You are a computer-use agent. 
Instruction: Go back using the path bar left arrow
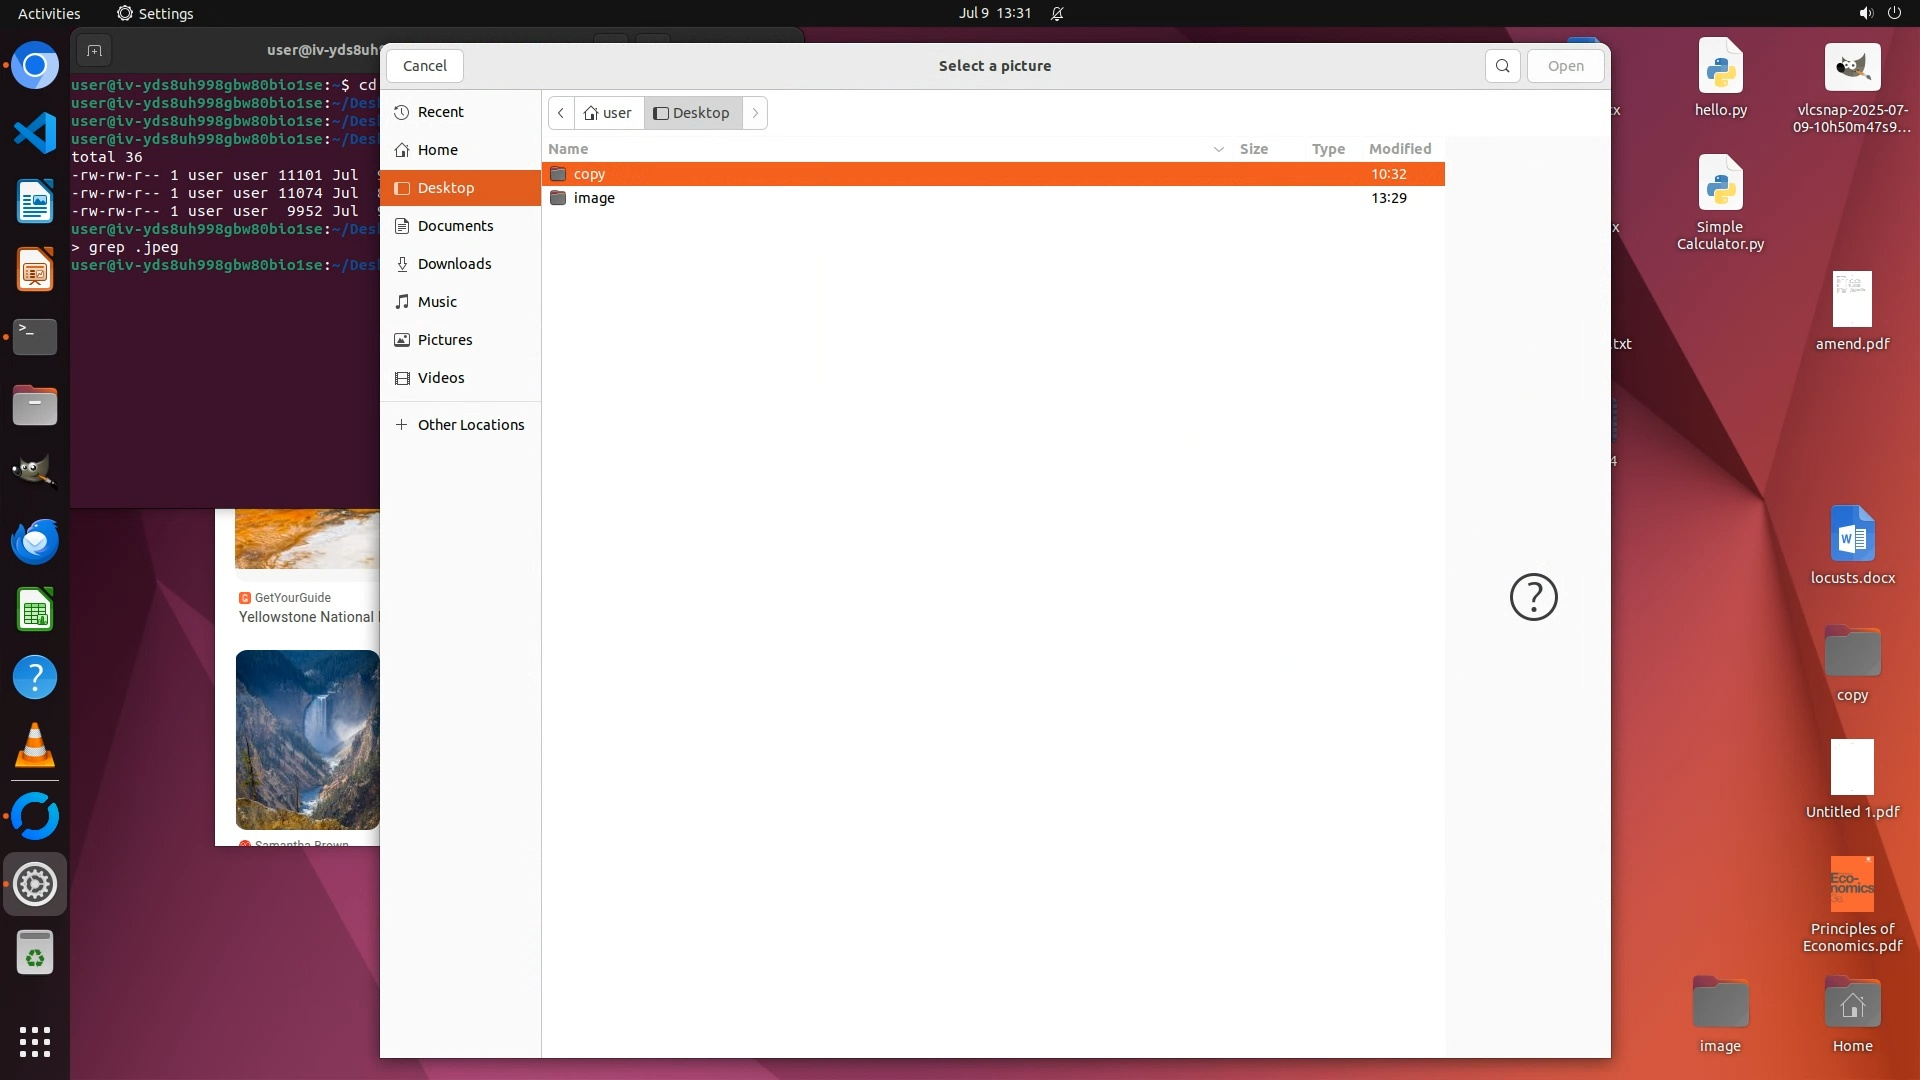(561, 113)
